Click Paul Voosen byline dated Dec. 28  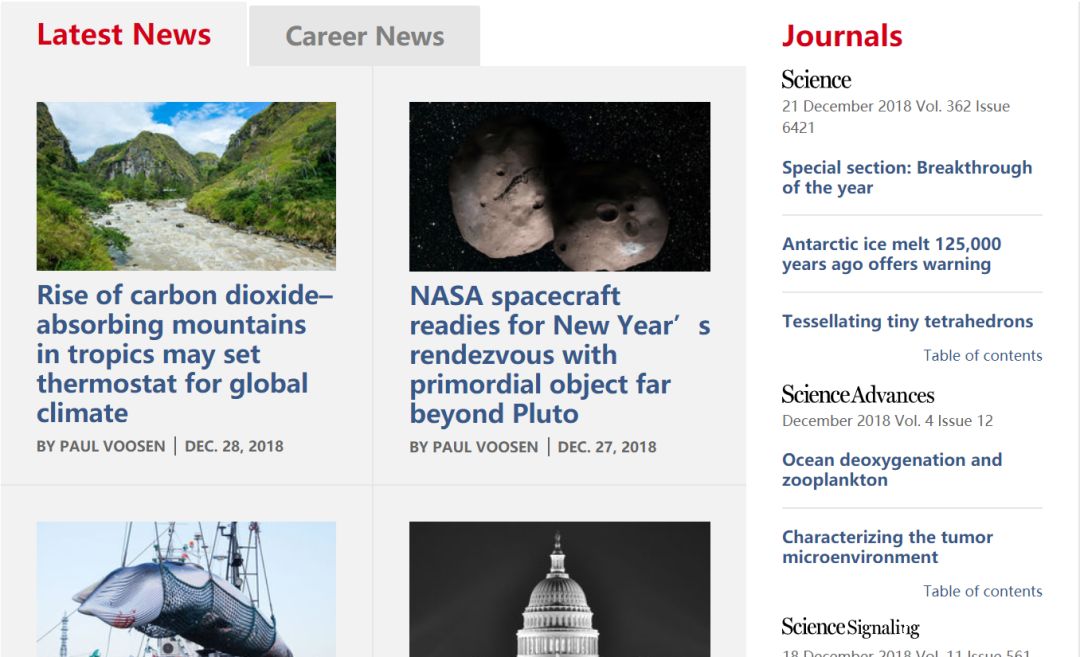click(101, 447)
